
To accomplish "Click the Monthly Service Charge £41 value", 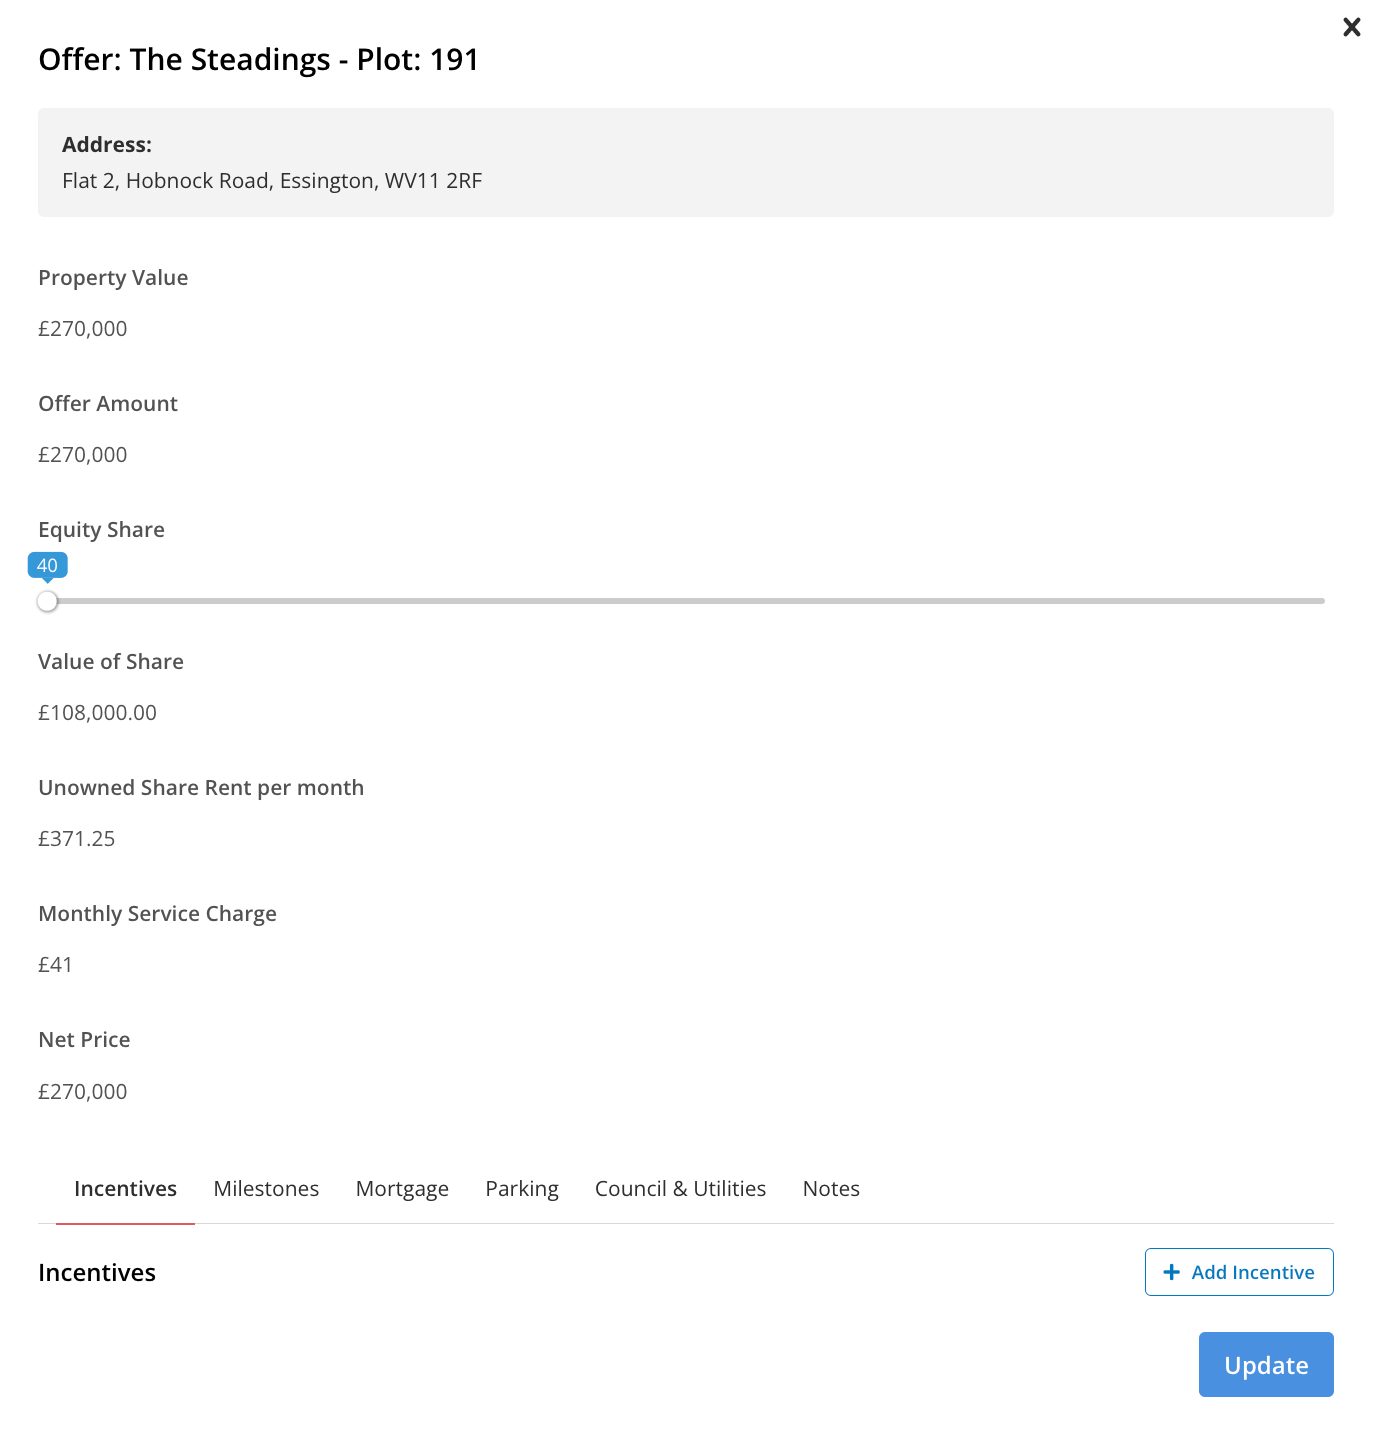I will pyautogui.click(x=55, y=965).
